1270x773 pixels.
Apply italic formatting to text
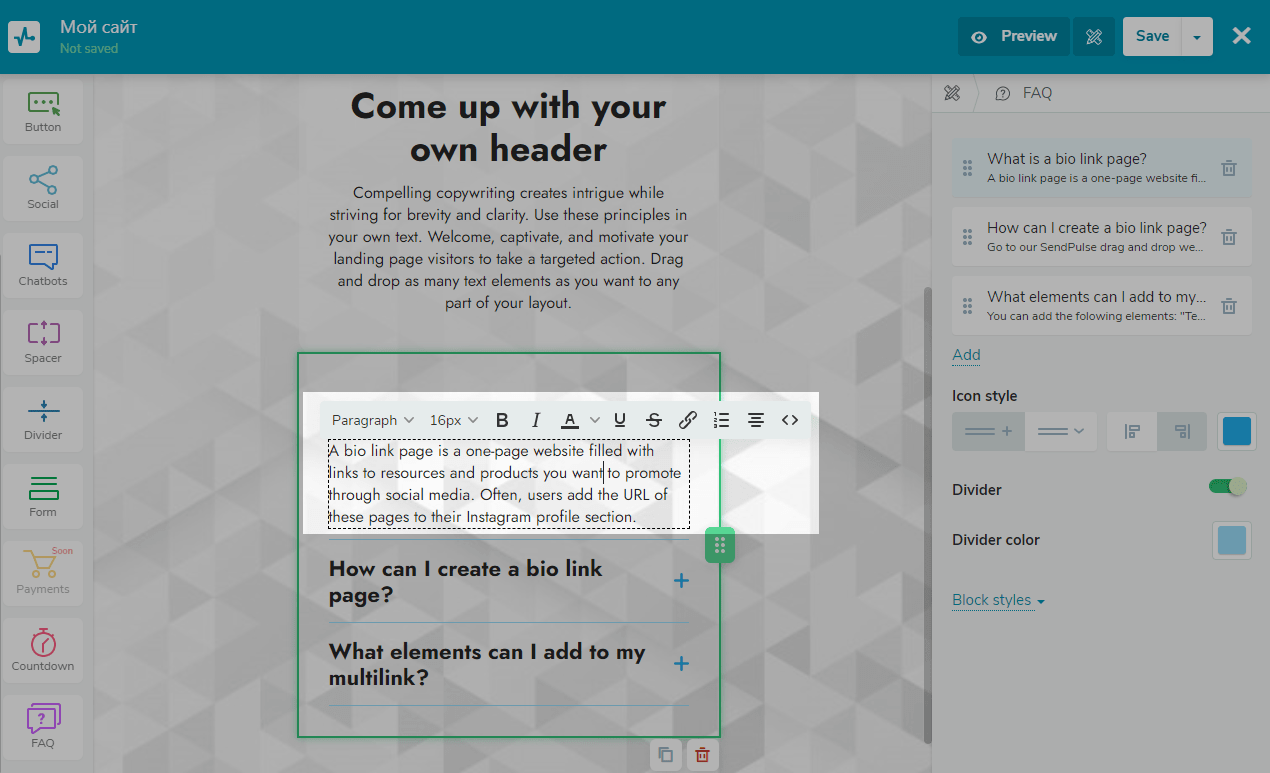tap(535, 420)
